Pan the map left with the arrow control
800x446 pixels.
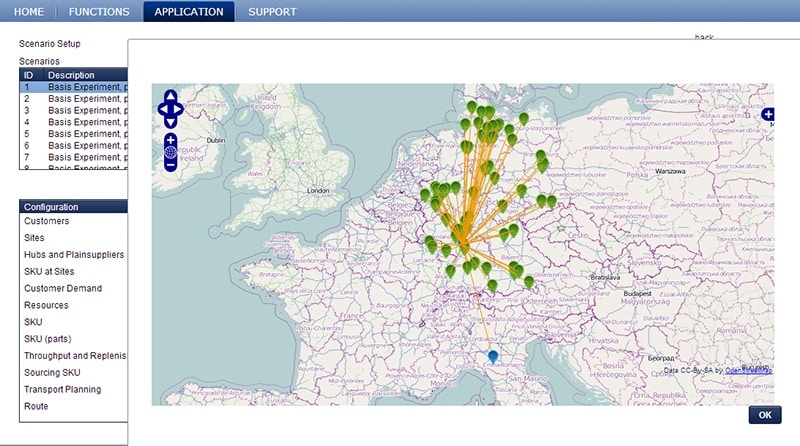164,109
